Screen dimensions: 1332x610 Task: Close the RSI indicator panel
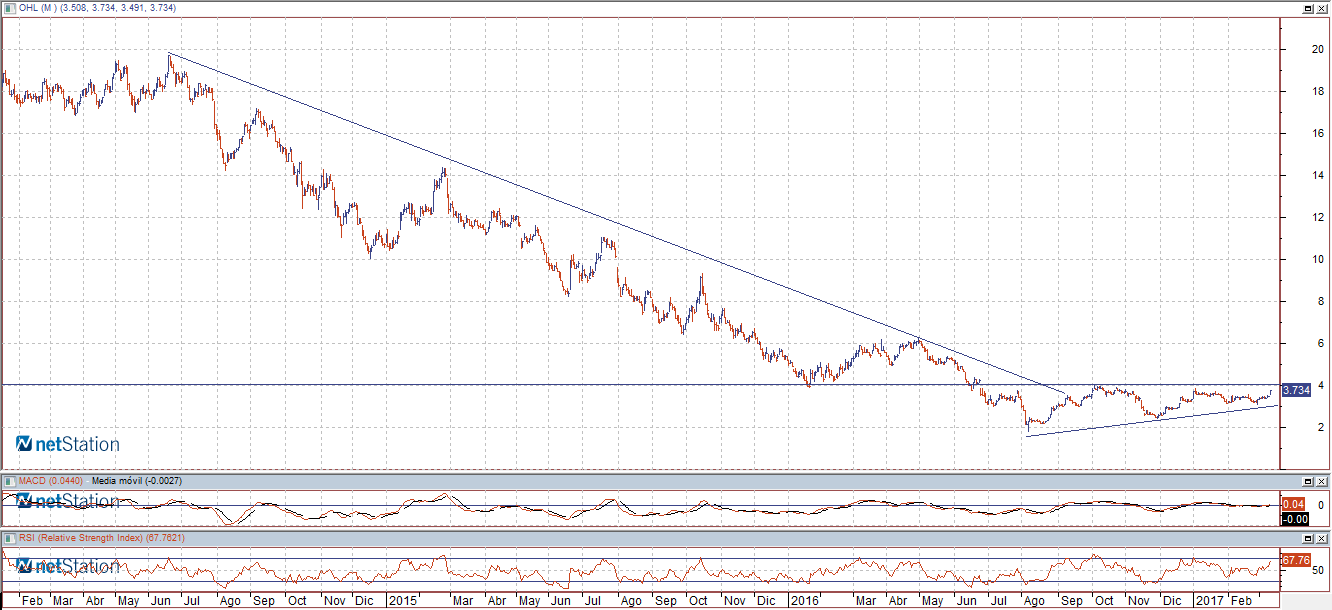click(1322, 538)
